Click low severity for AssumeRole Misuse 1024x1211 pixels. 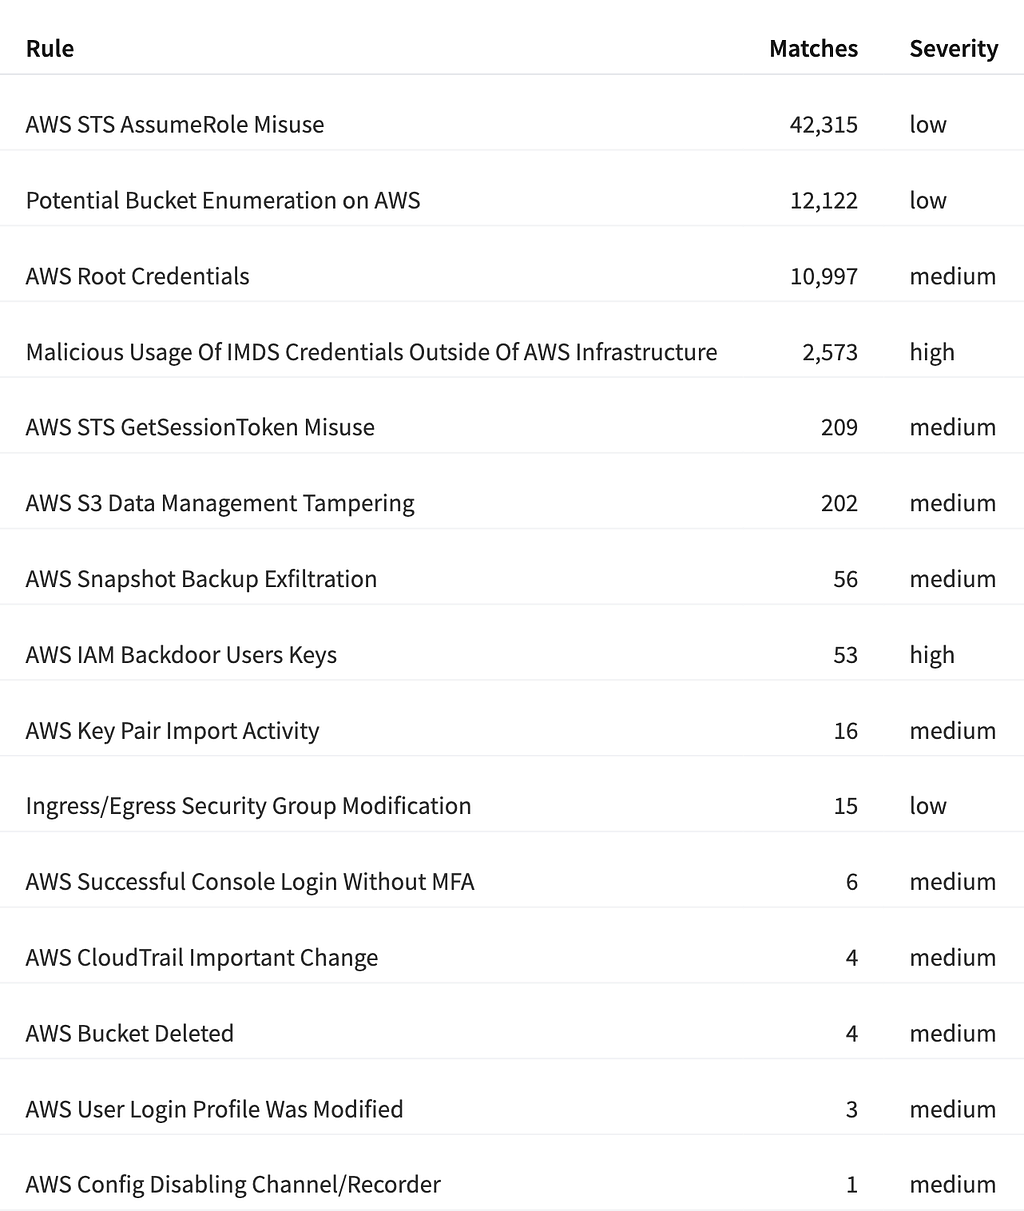(x=928, y=125)
